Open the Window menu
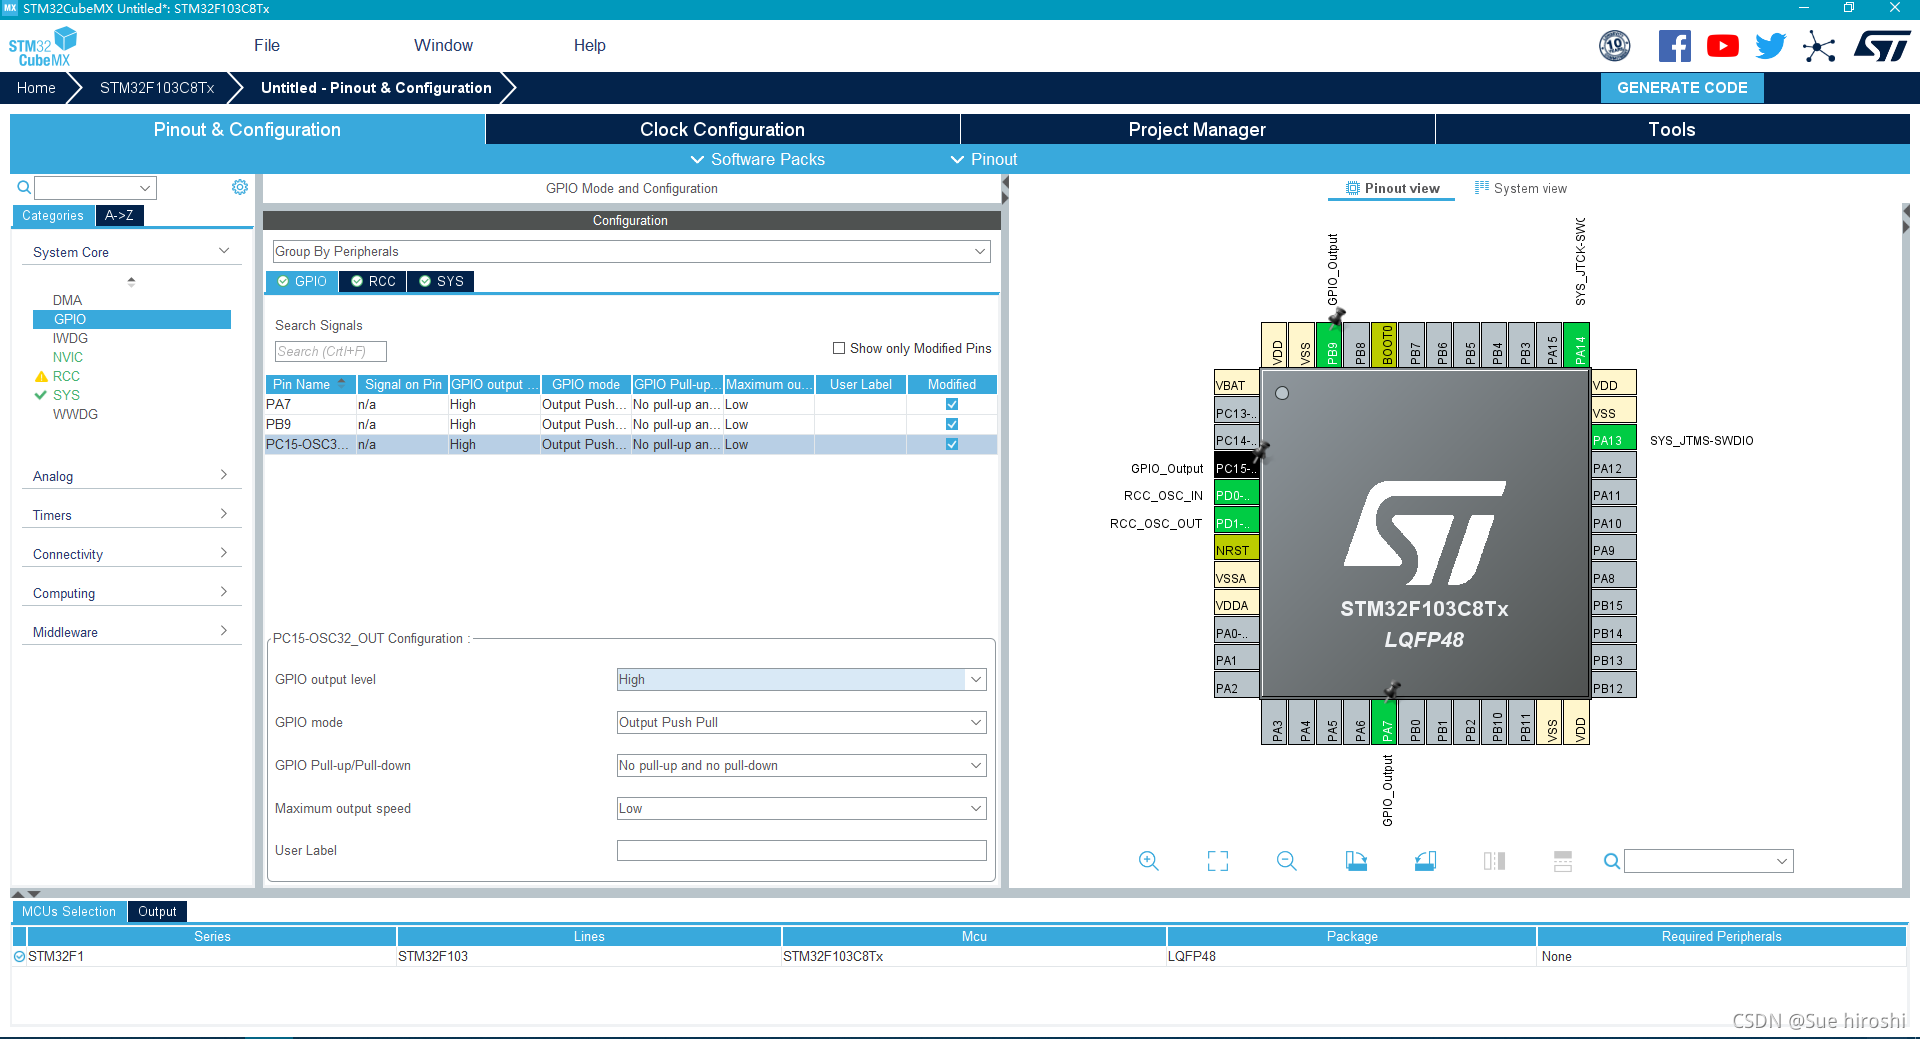Screen dimensions: 1920x1039 click(x=443, y=45)
